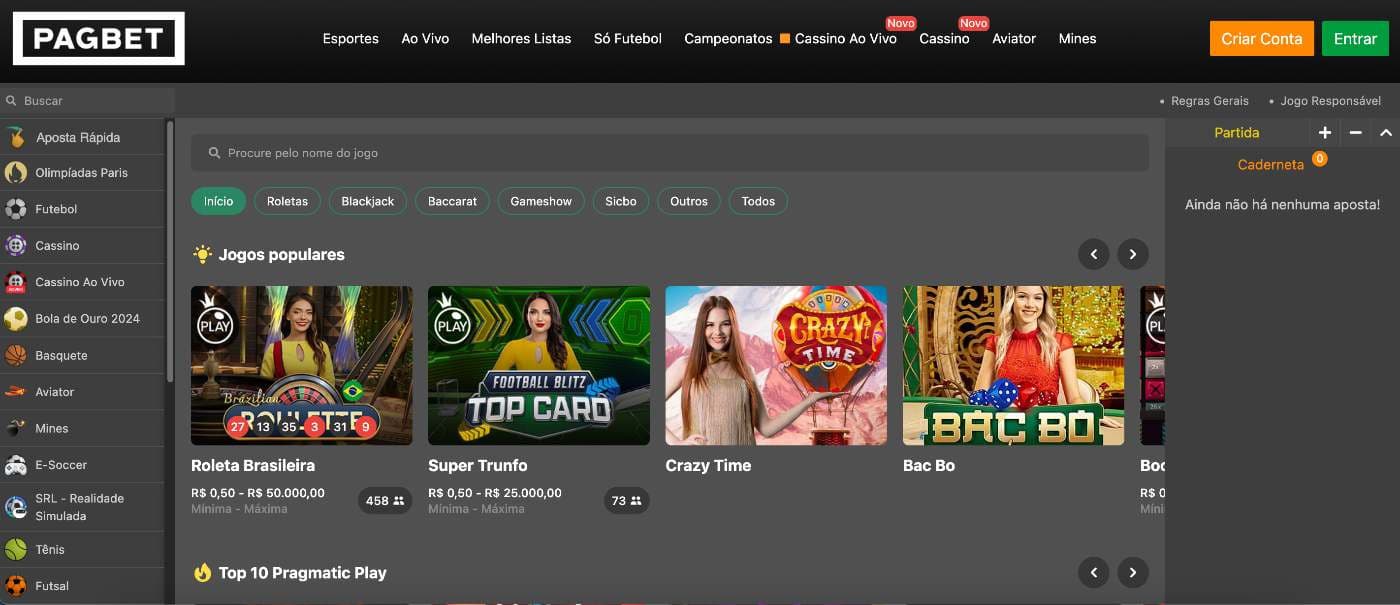The width and height of the screenshot is (1400, 605).
Task: Open the Jogo Responsável link
Action: pos(1331,101)
